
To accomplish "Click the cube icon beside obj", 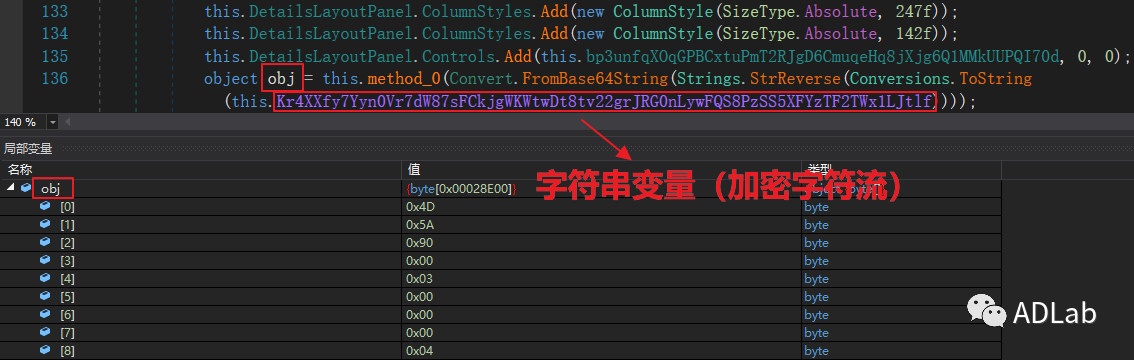I will coord(26,188).
